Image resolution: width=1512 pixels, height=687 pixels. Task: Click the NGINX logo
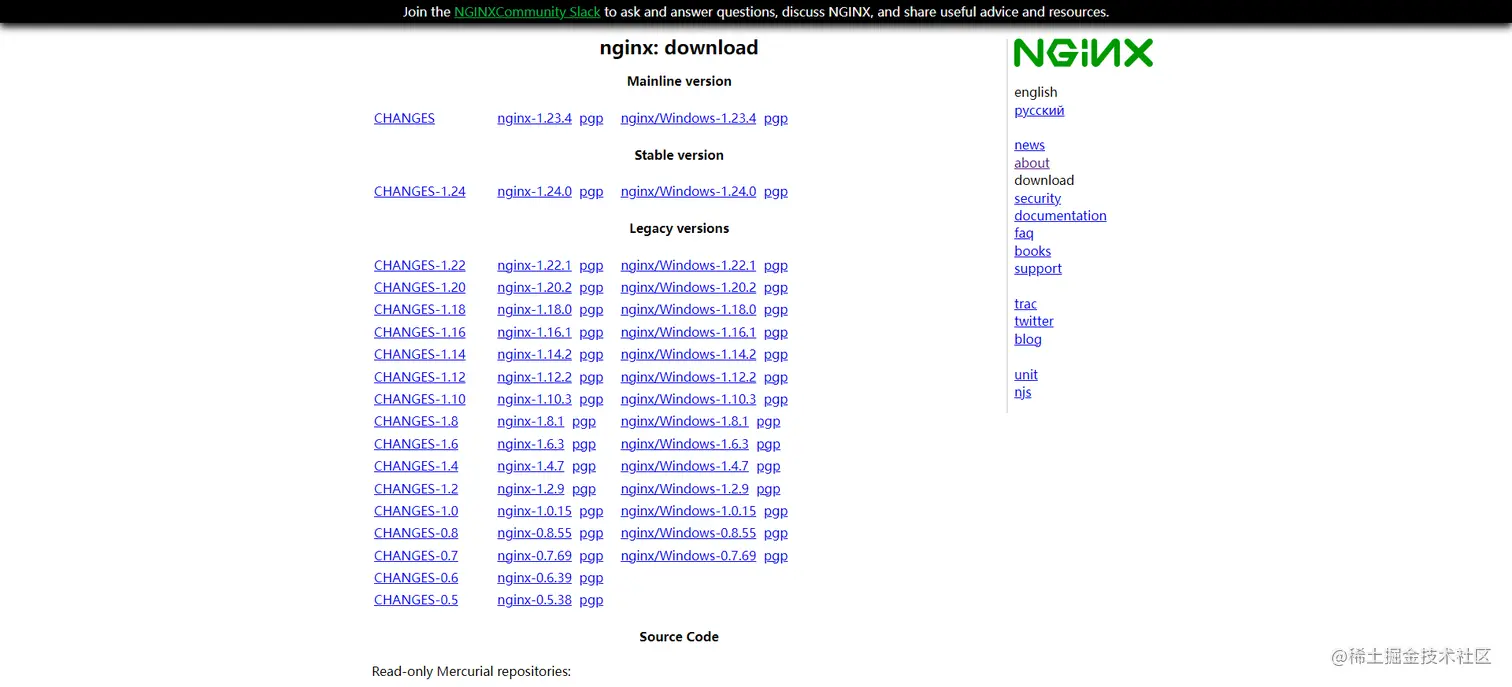(x=1083, y=53)
